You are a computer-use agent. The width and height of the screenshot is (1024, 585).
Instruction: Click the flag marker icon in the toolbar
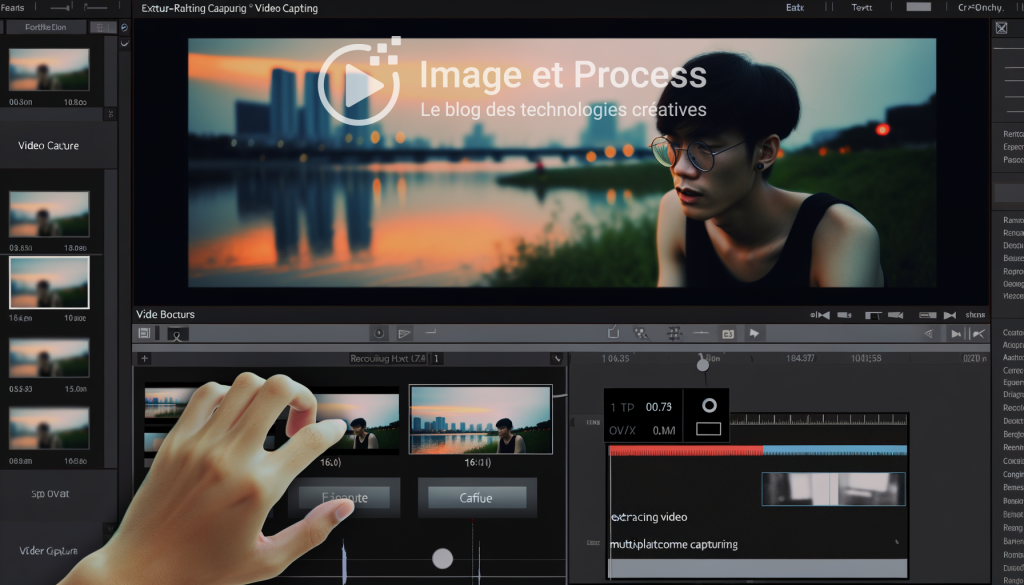point(405,333)
